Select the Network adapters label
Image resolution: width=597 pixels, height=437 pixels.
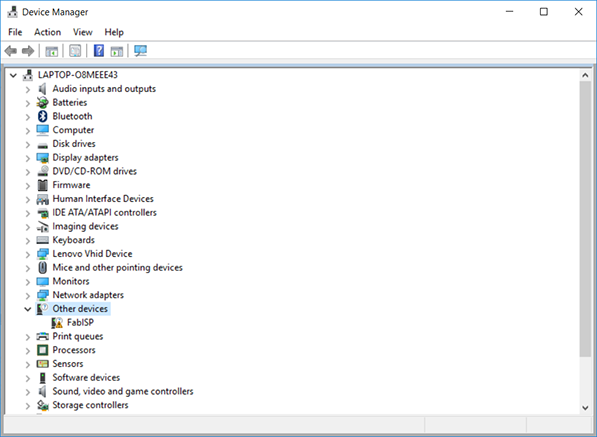click(x=88, y=295)
